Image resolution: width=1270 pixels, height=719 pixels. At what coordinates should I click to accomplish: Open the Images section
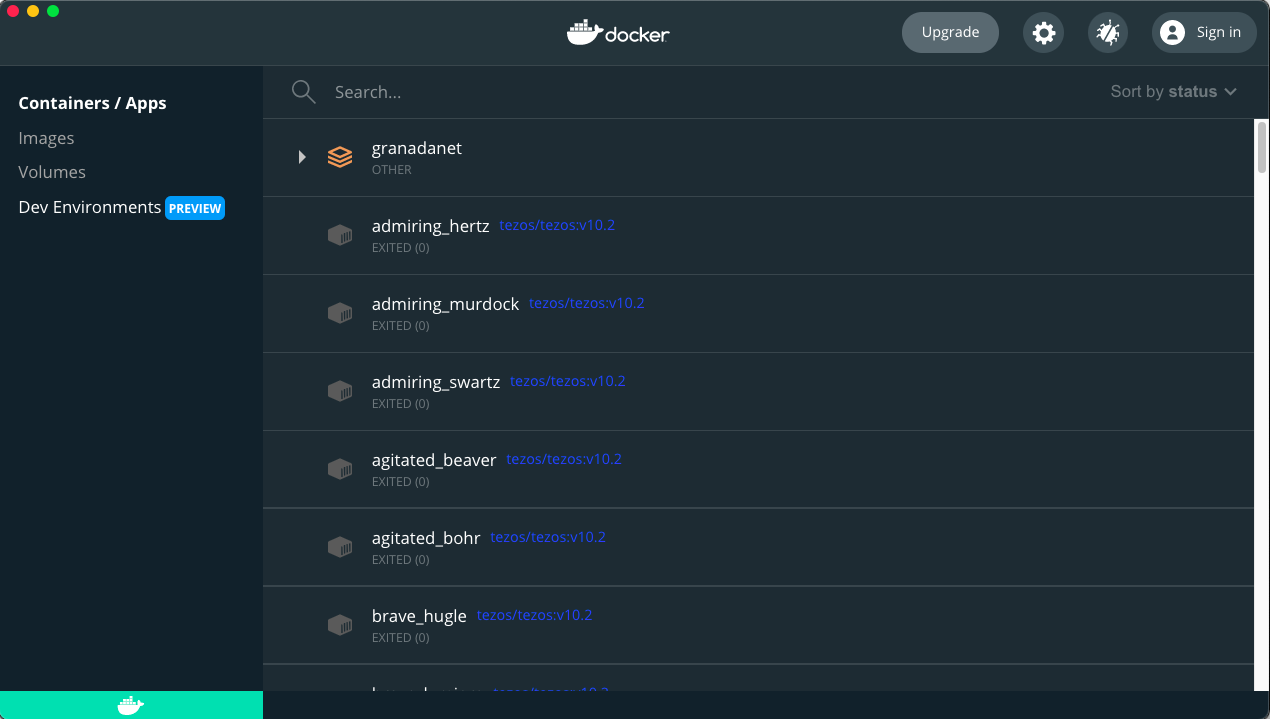point(46,138)
